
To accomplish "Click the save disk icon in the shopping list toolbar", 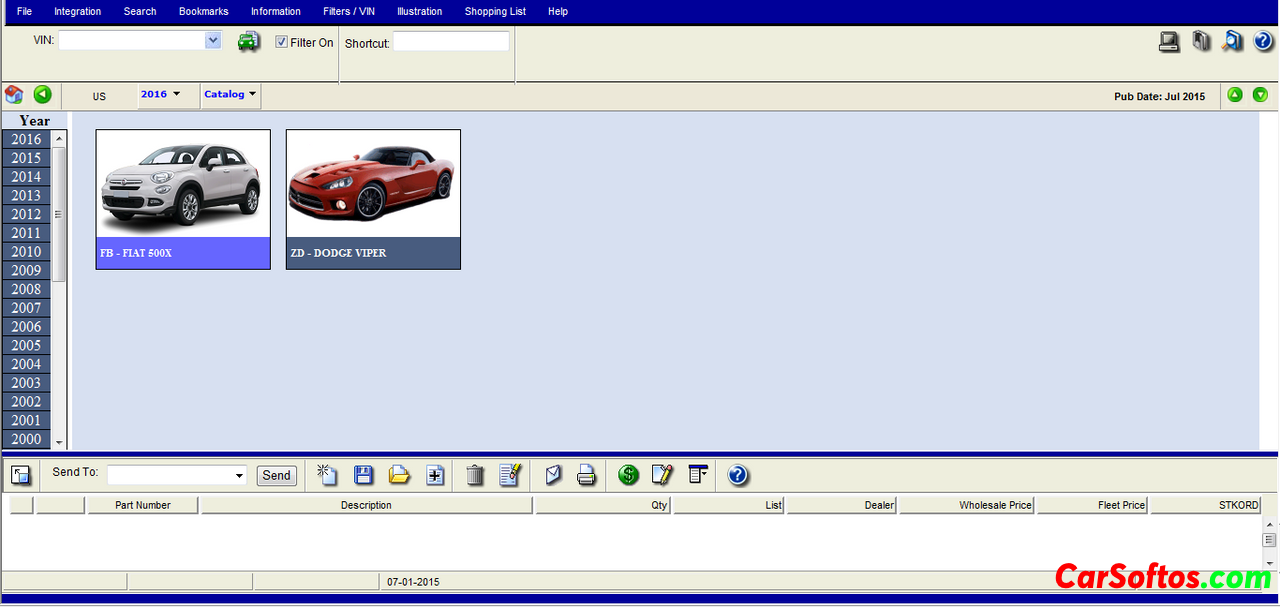I will pyautogui.click(x=364, y=475).
